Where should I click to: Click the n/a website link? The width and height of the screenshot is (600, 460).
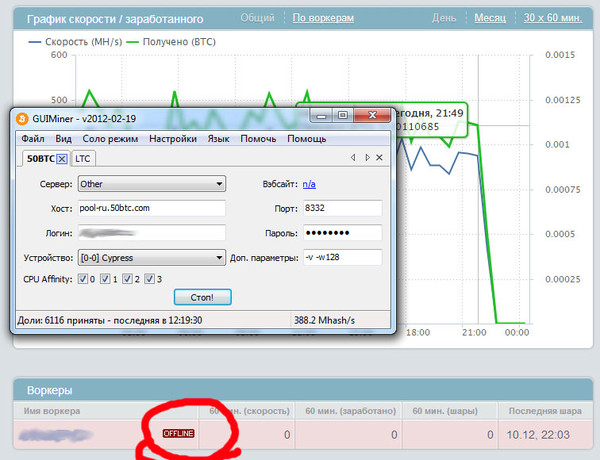click(309, 184)
